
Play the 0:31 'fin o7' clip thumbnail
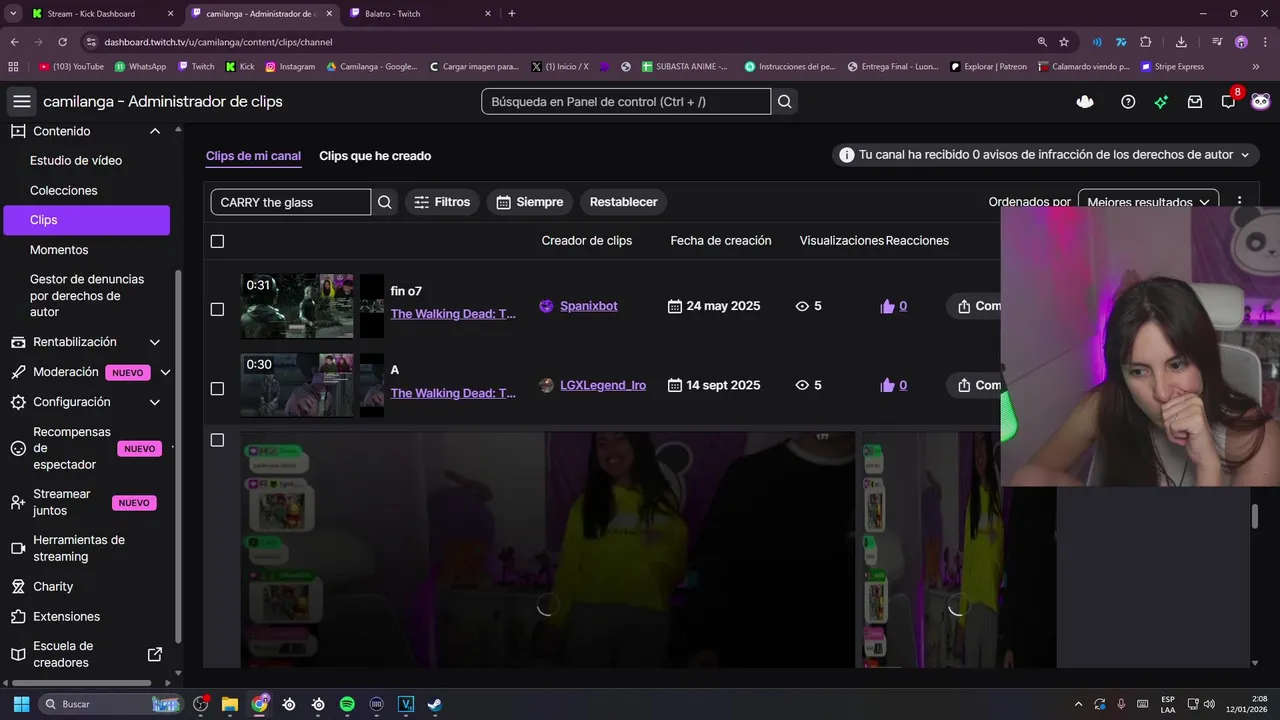tap(297, 306)
